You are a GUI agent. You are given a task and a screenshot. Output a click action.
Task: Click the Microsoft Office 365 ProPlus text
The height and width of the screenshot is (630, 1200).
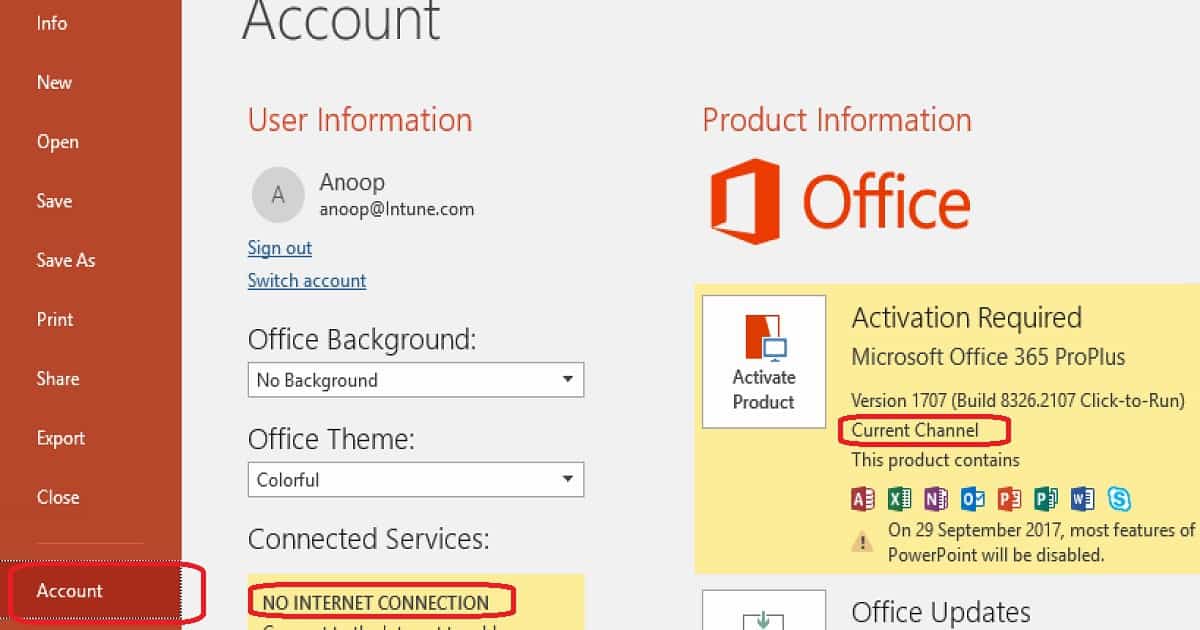click(x=988, y=357)
